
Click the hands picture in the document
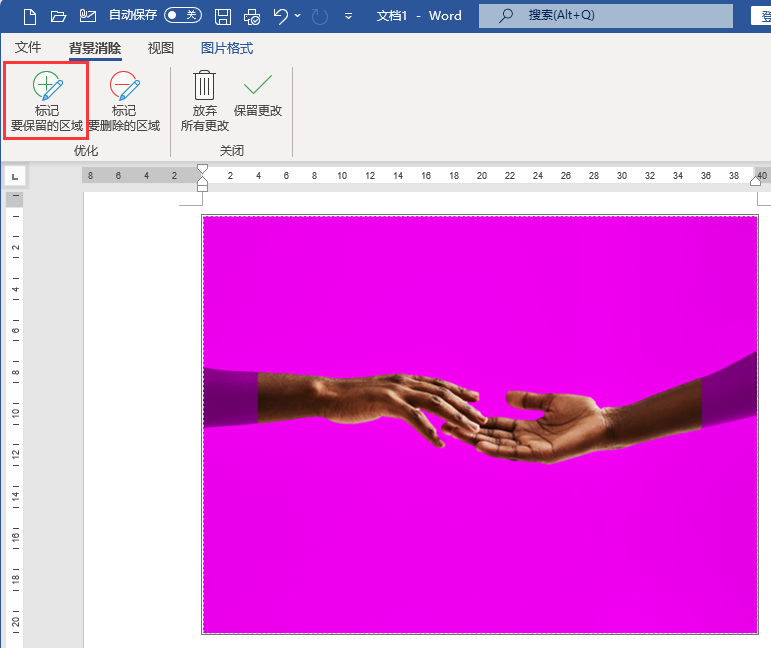(480, 424)
